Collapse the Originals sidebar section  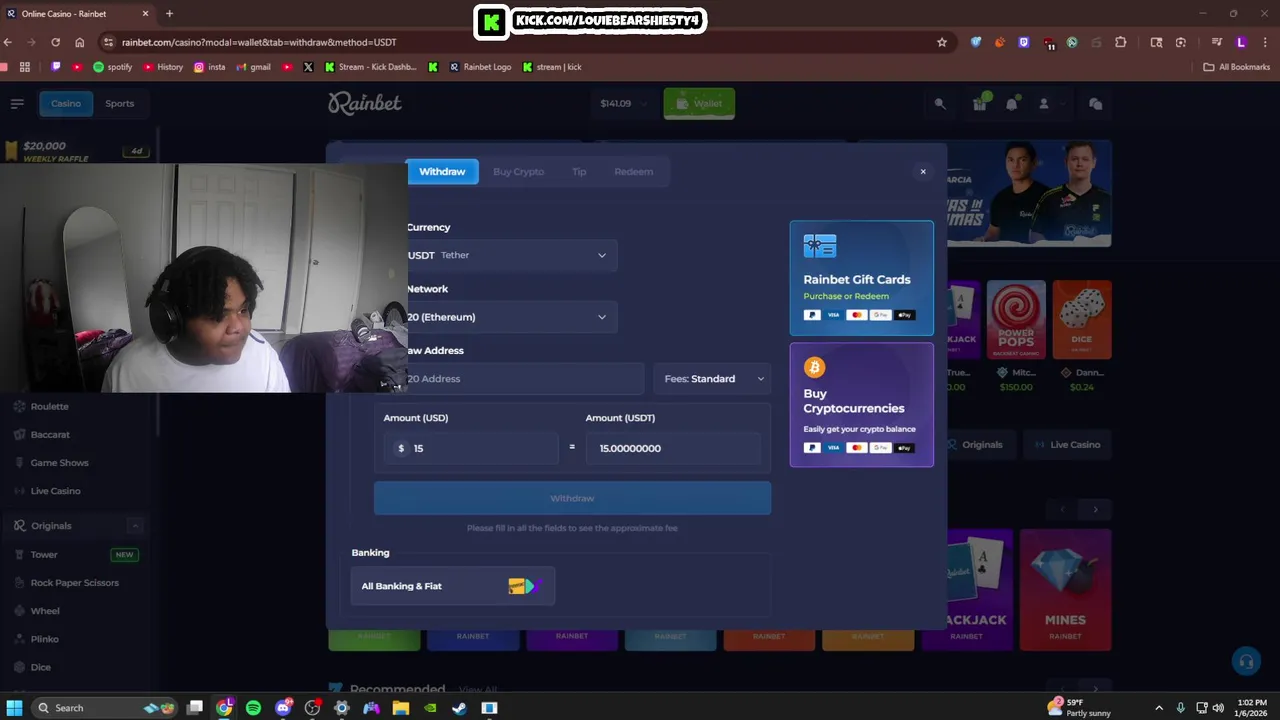coord(134,526)
